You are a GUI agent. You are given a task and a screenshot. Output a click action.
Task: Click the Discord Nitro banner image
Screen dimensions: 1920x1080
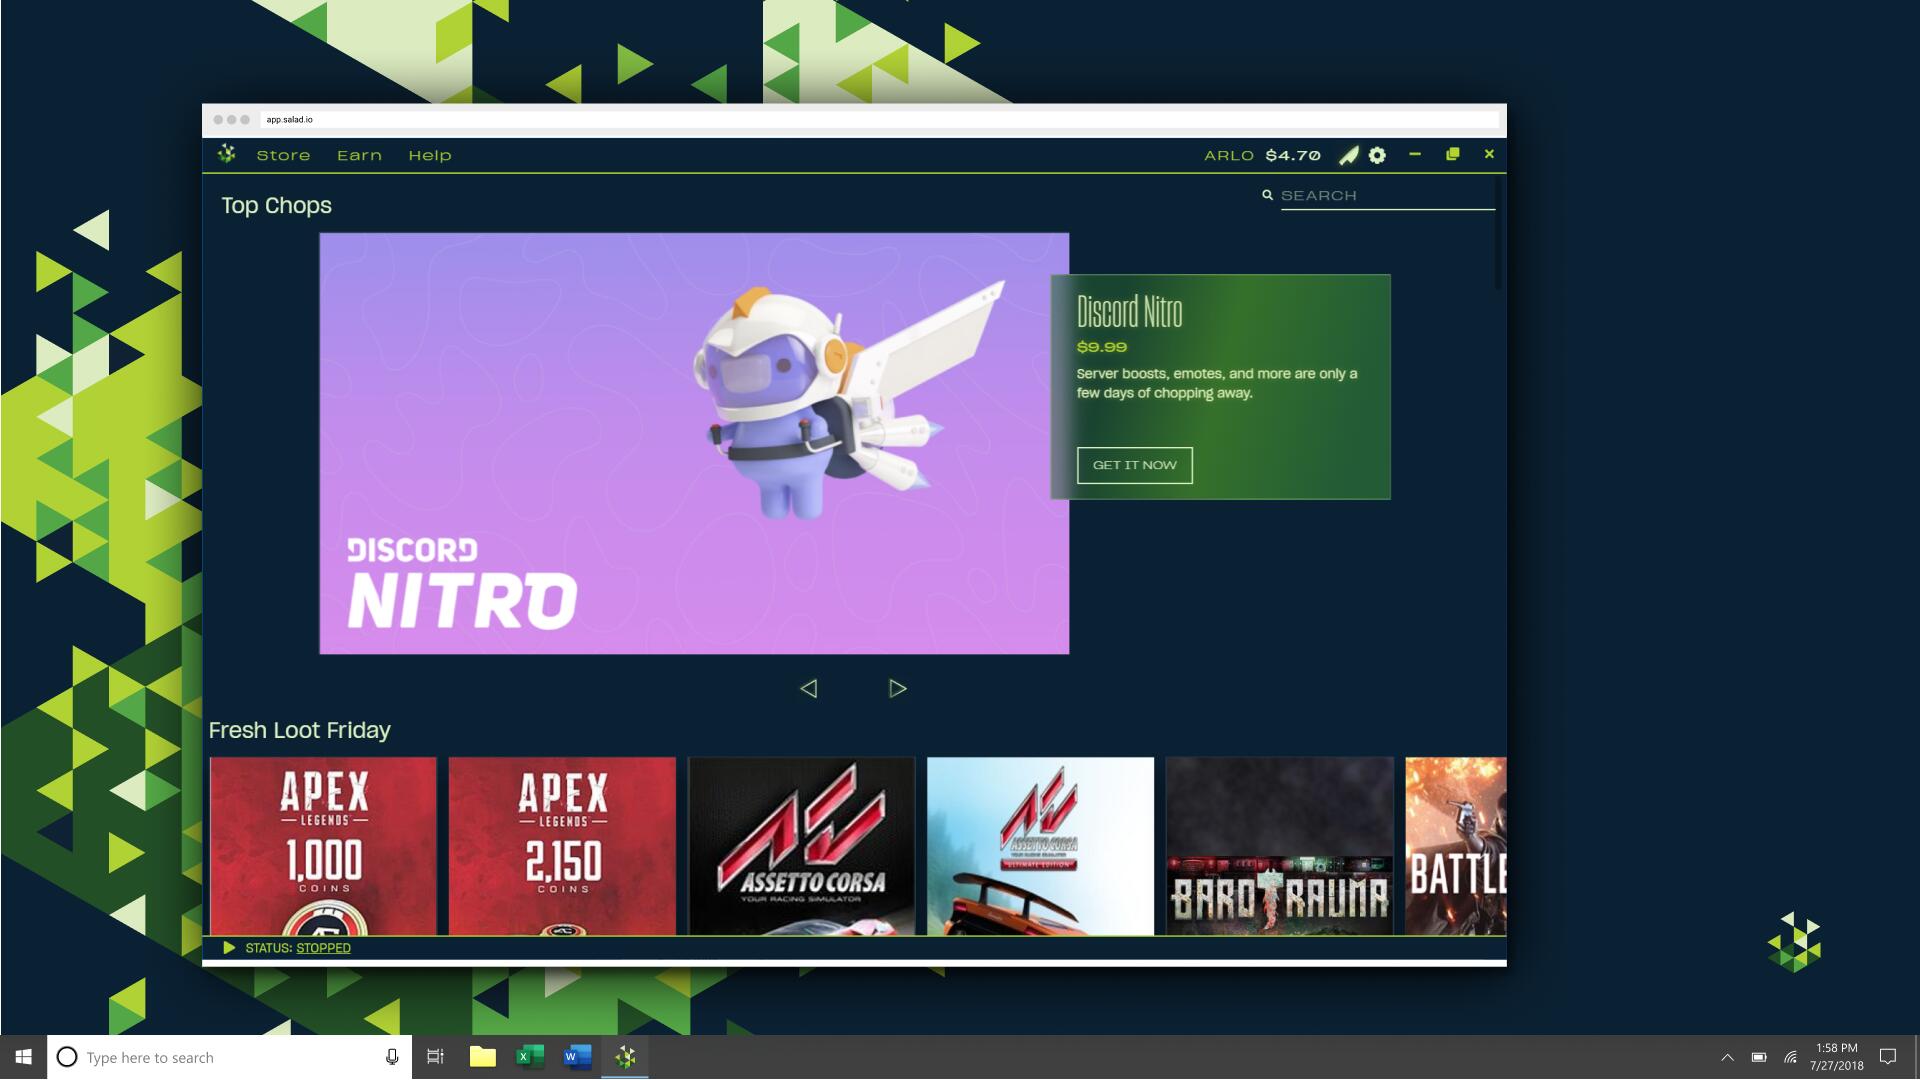[694, 443]
